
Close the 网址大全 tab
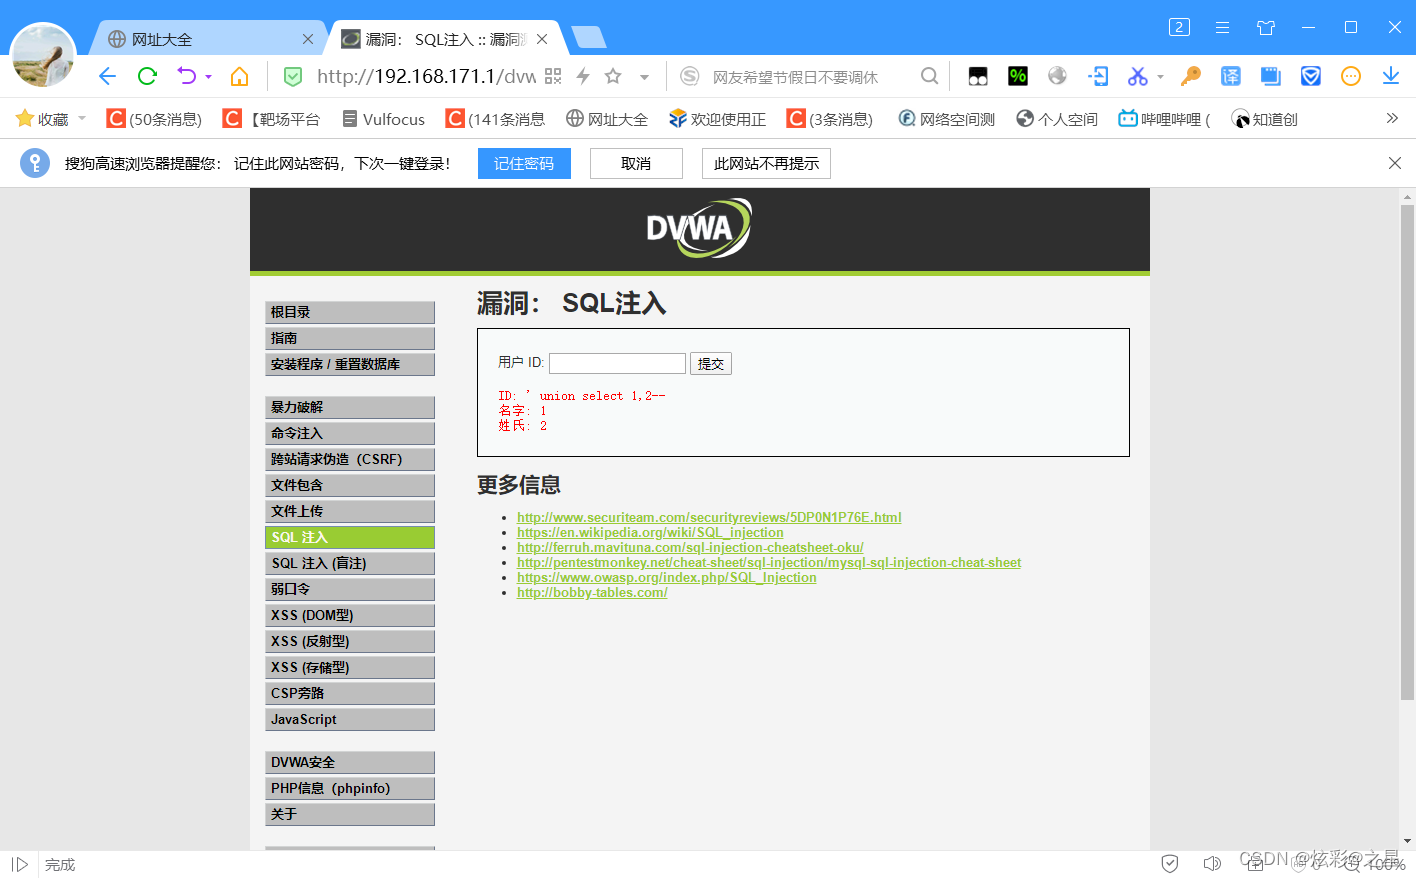[x=308, y=39]
